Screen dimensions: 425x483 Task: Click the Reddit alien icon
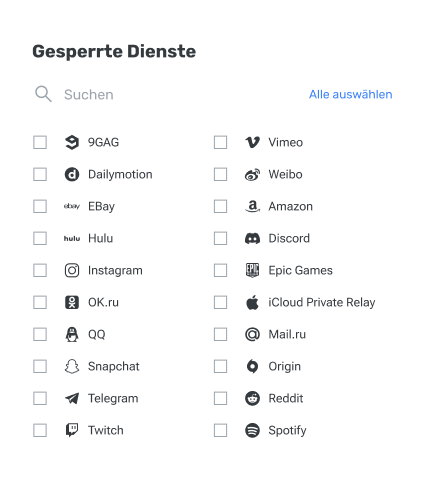(x=252, y=398)
